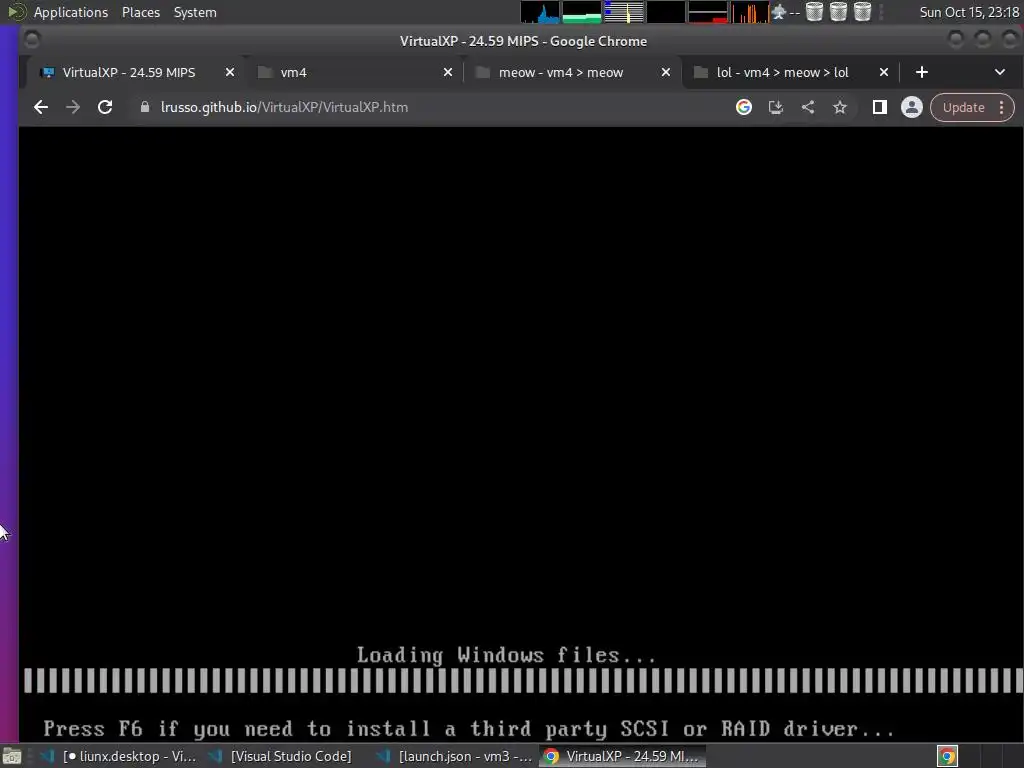Expand the tab search dropdown chevron
Screen dimensions: 1024x768
point(999,72)
